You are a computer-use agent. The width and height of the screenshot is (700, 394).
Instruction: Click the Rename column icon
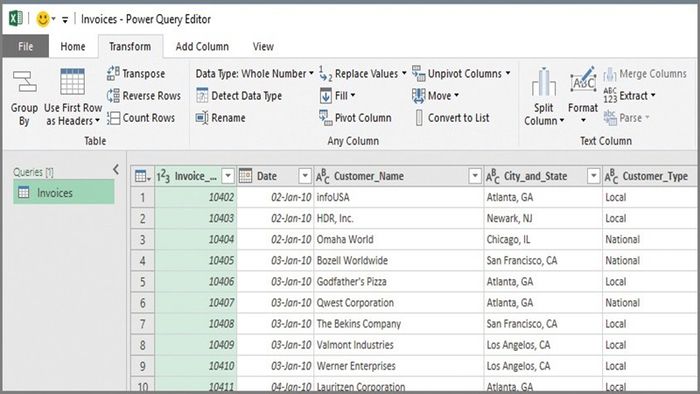202,118
